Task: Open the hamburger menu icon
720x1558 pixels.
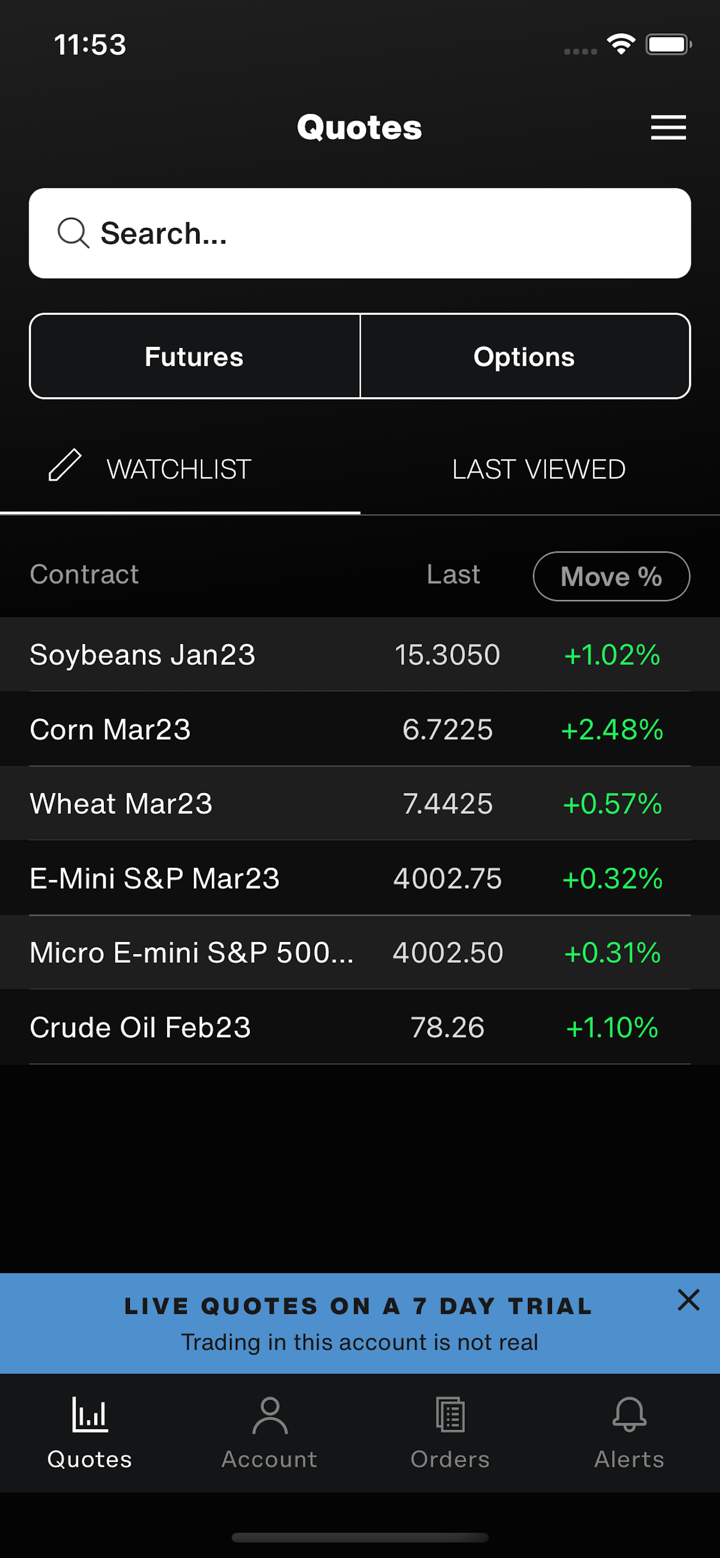Action: point(668,128)
